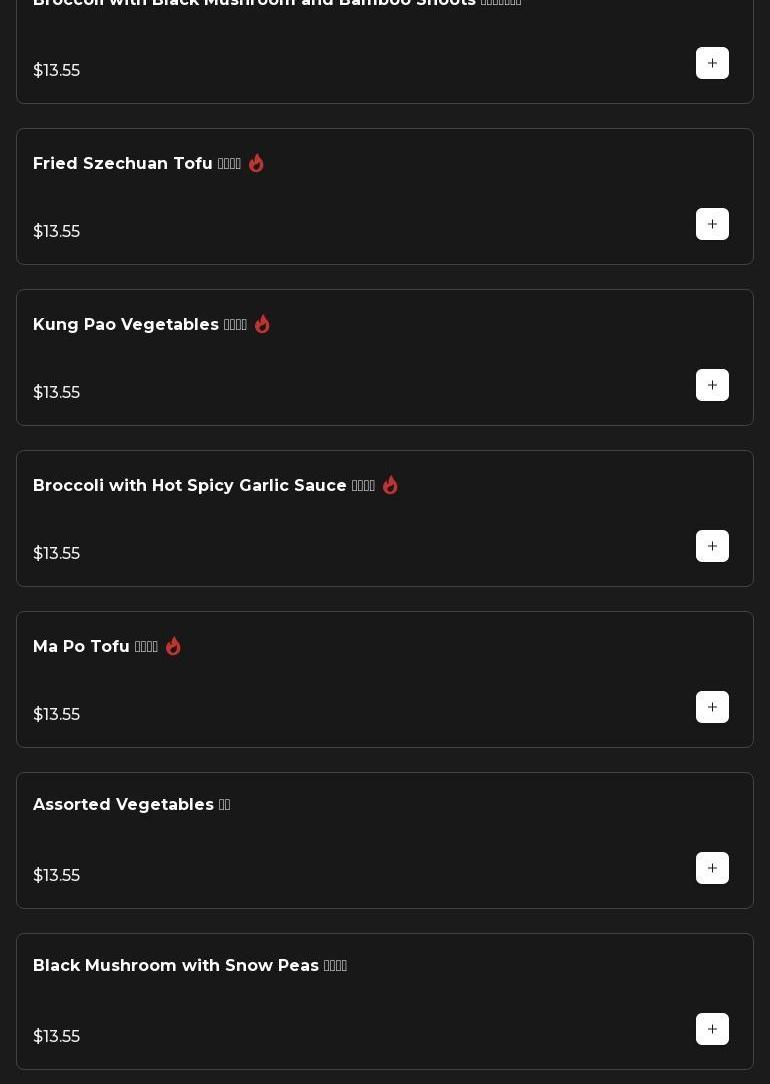
Task: Open Fried Szechuan Tofu item title
Action: pos(123,163)
